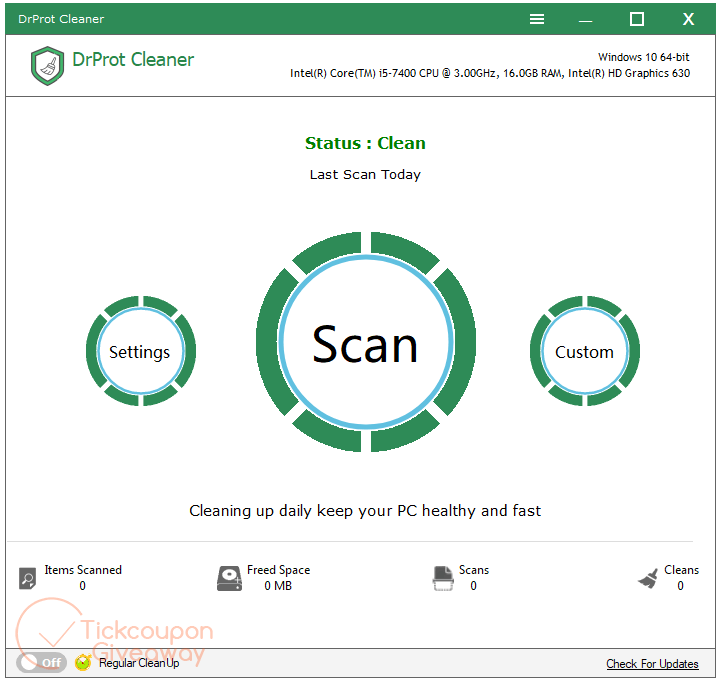The height and width of the screenshot is (682, 716).
Task: Open the Check For Updates link
Action: (x=652, y=664)
